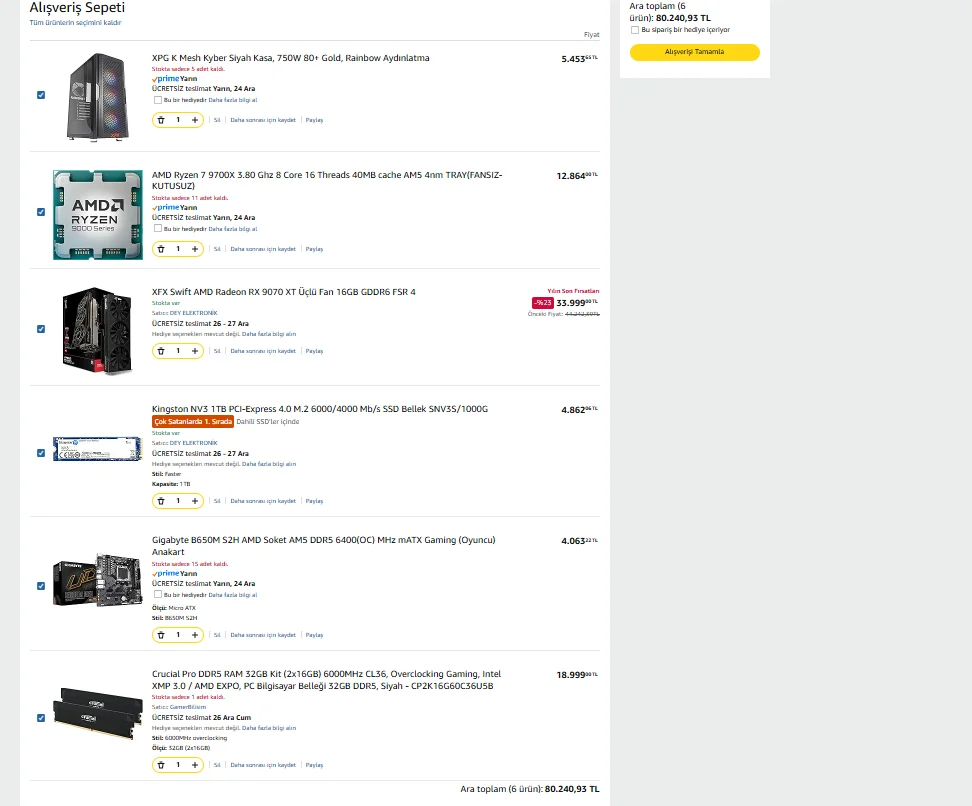This screenshot has width=972, height=806.
Task: Click the Alışverişi Tamamla button
Action: (694, 52)
